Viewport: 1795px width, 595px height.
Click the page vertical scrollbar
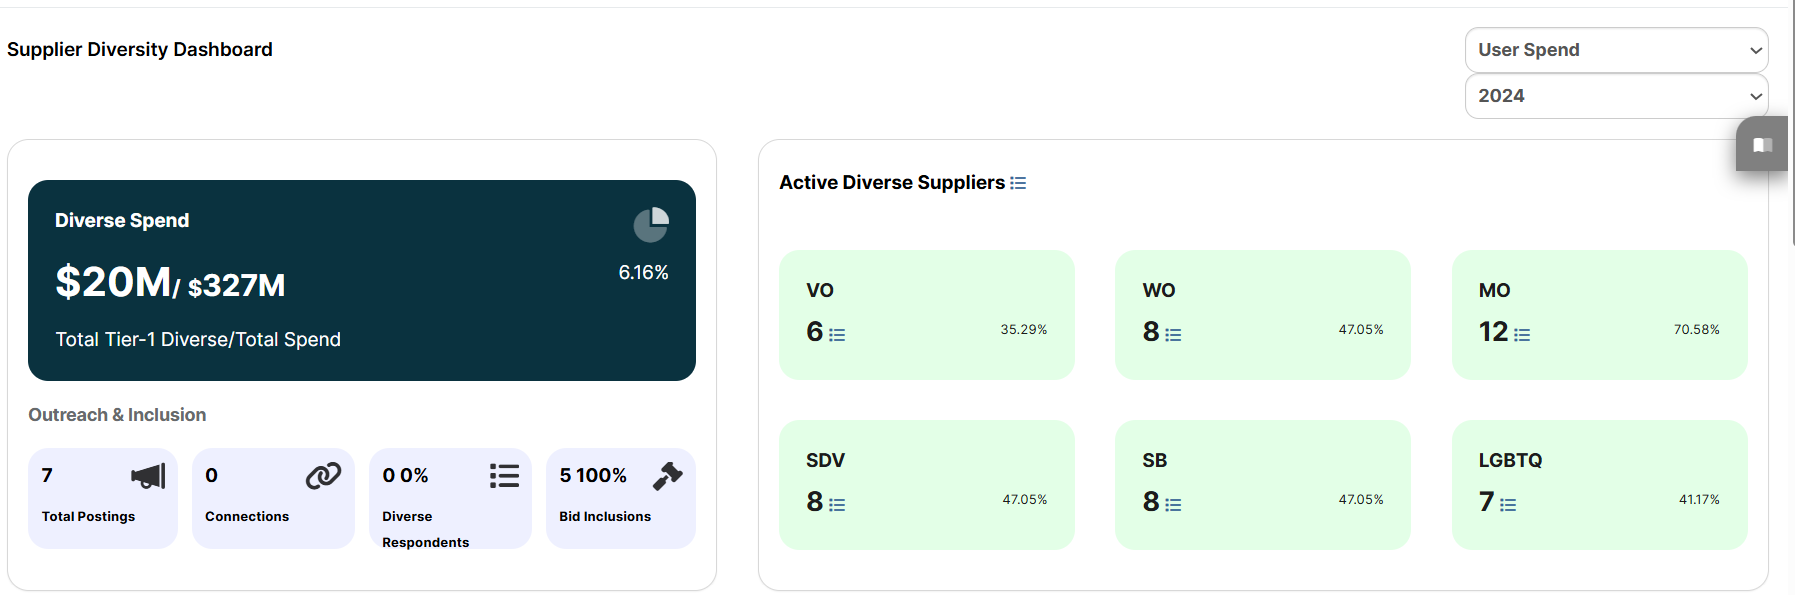1792,122
